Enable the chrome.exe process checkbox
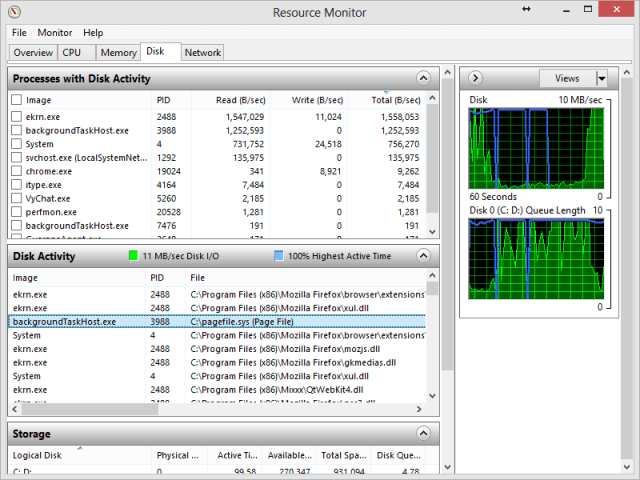 click(x=16, y=171)
